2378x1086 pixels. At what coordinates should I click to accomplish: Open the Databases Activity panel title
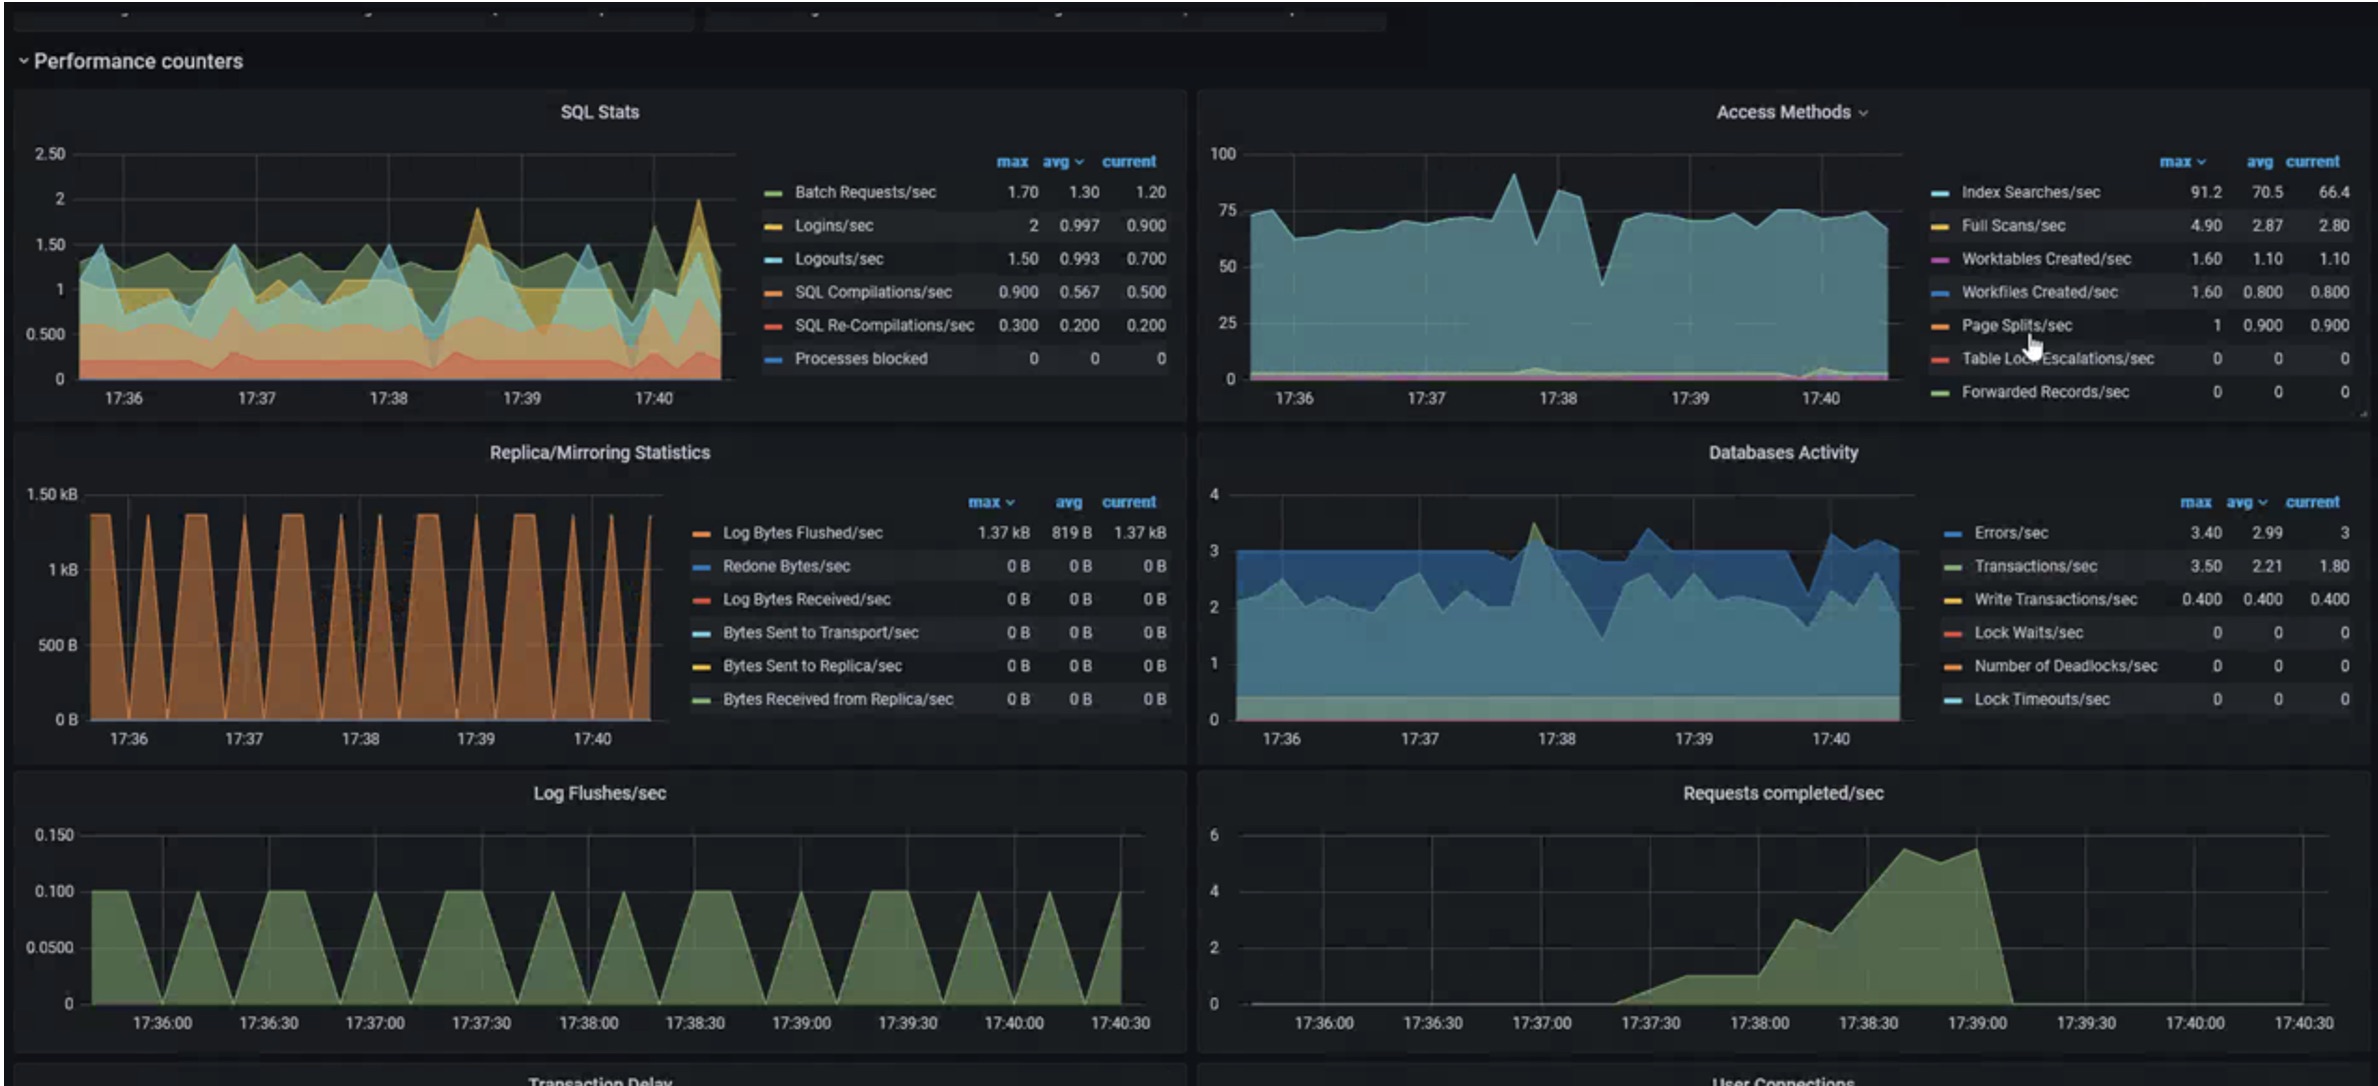point(1783,452)
